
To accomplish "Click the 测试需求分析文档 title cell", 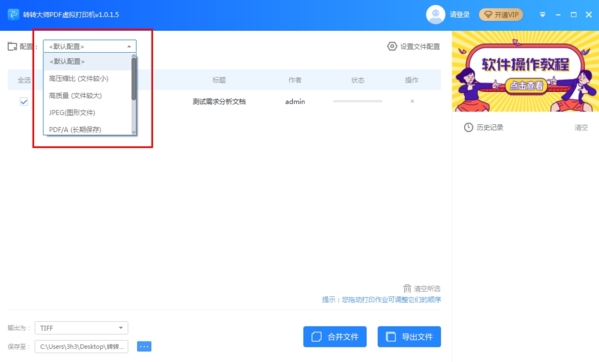I will [219, 102].
